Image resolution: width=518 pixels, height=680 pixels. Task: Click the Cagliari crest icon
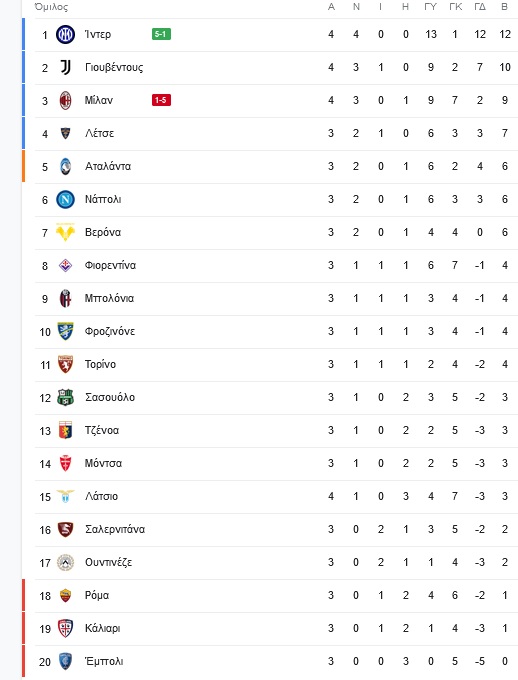(66, 628)
